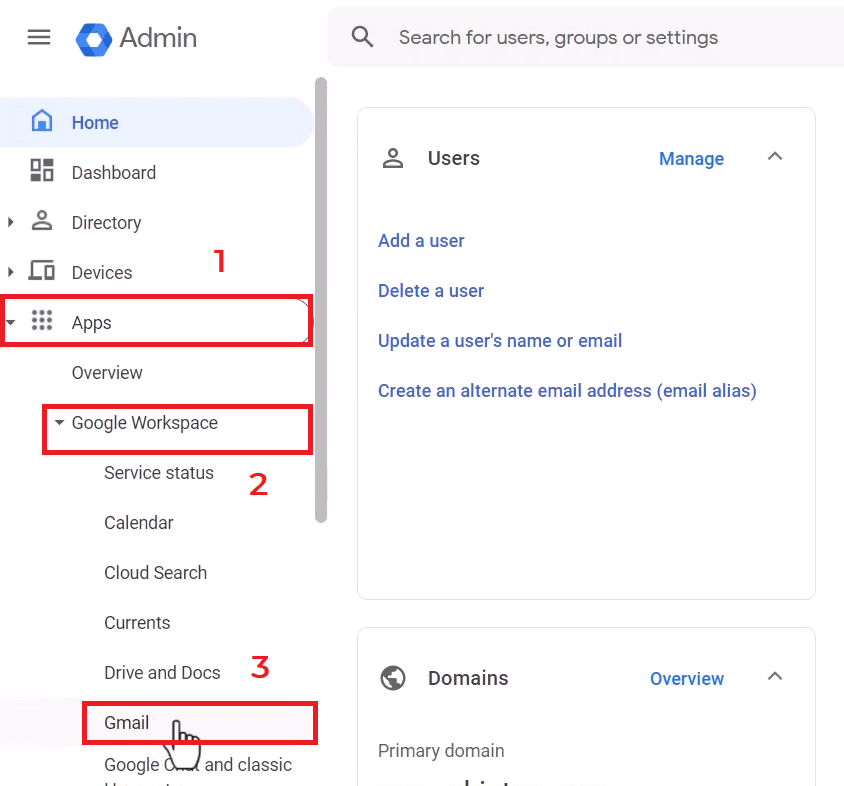Collapse the Domains card chevron
The height and width of the screenshot is (786, 844).
pos(775,677)
